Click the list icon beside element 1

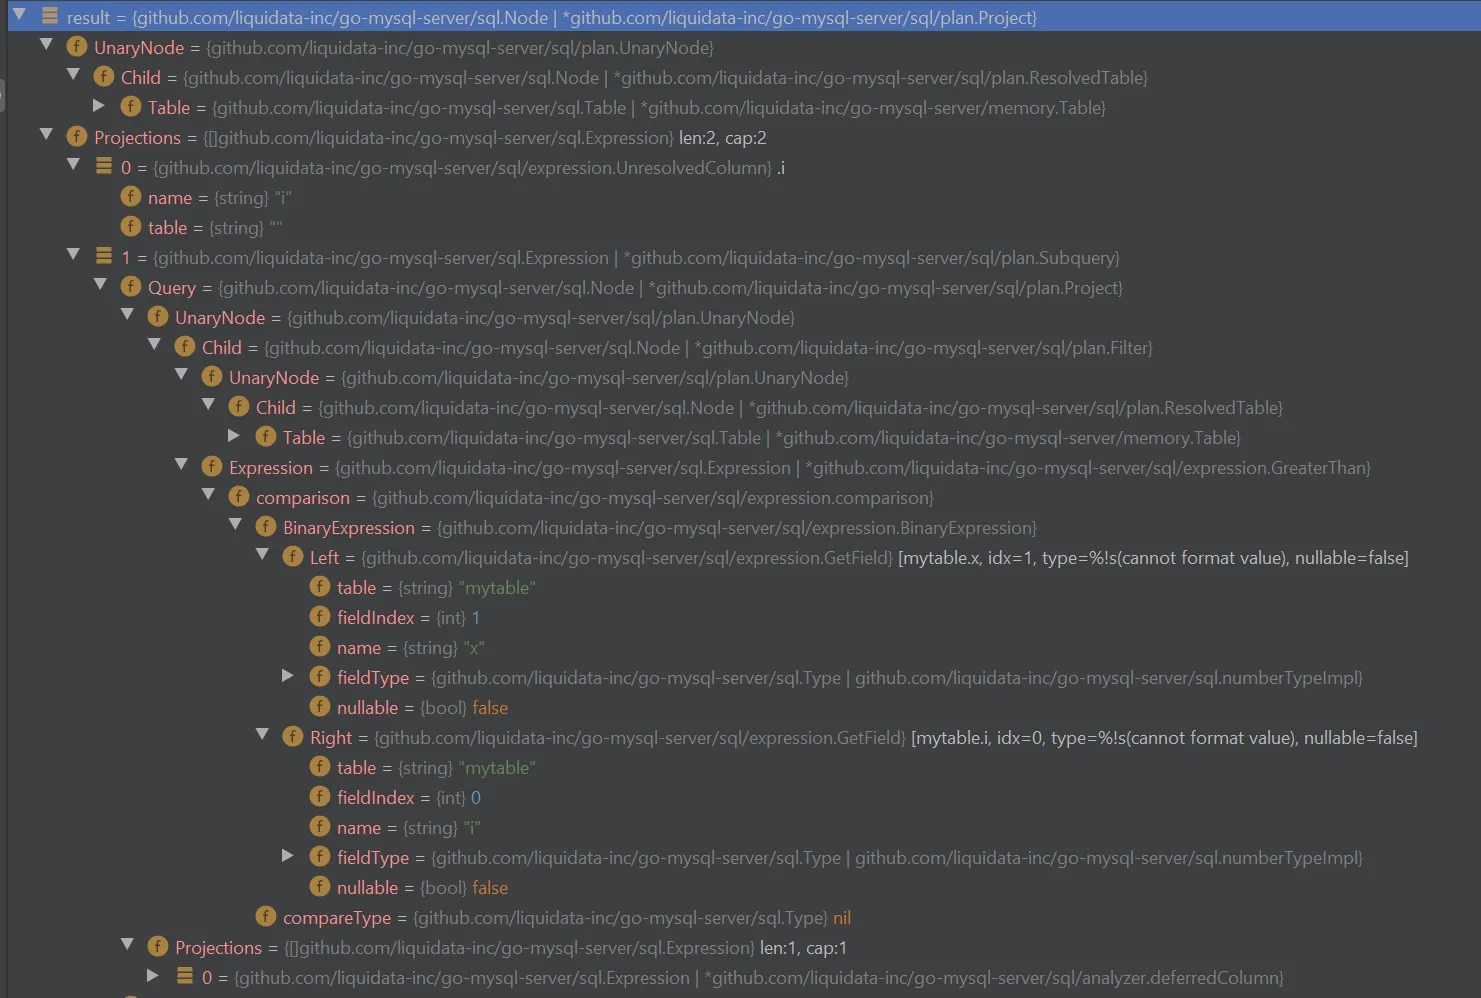[x=104, y=256]
